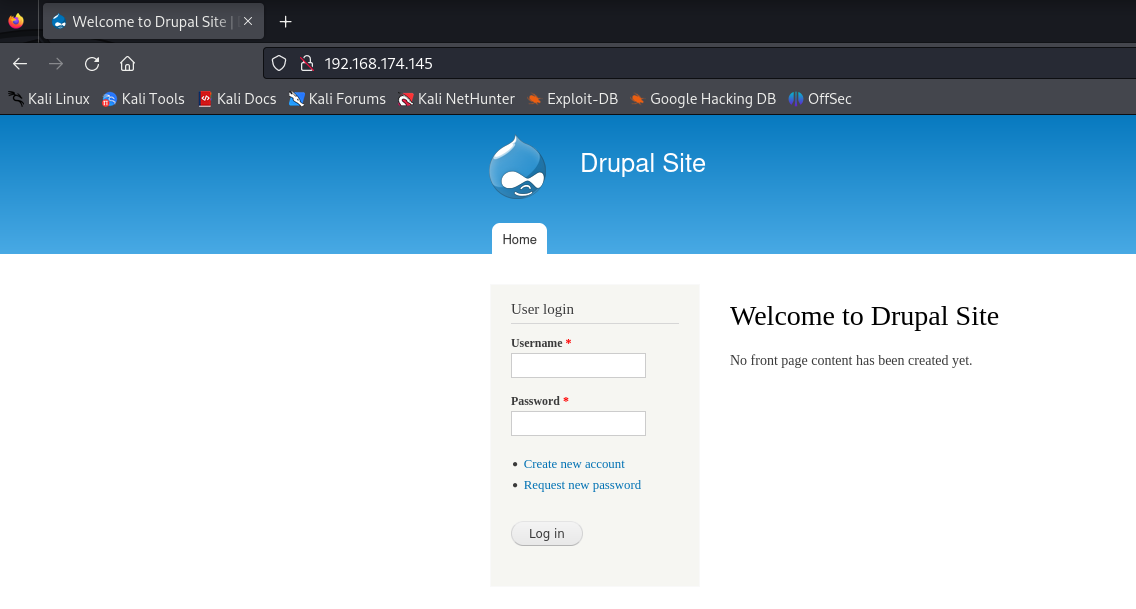
Task: Open the Kali NetHunter bookmark
Action: 456,99
